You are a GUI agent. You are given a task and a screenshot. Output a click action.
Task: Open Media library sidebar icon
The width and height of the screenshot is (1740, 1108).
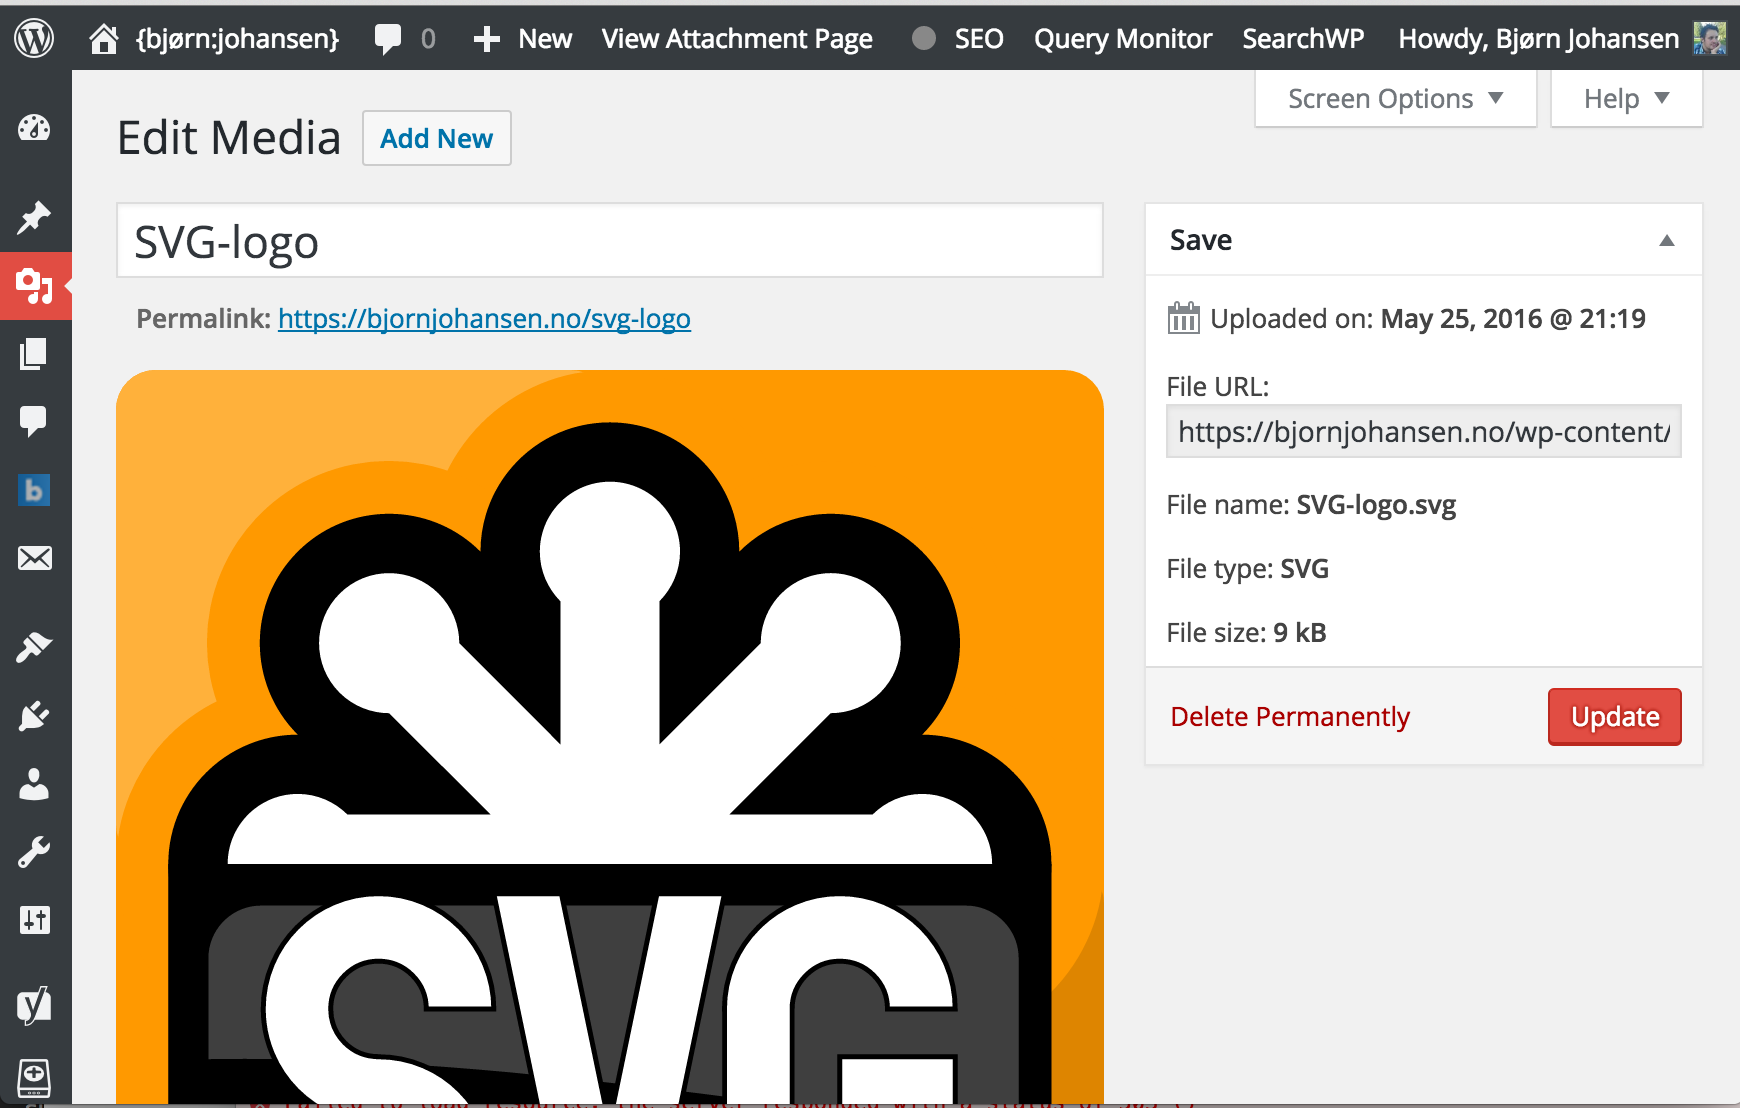[34, 286]
